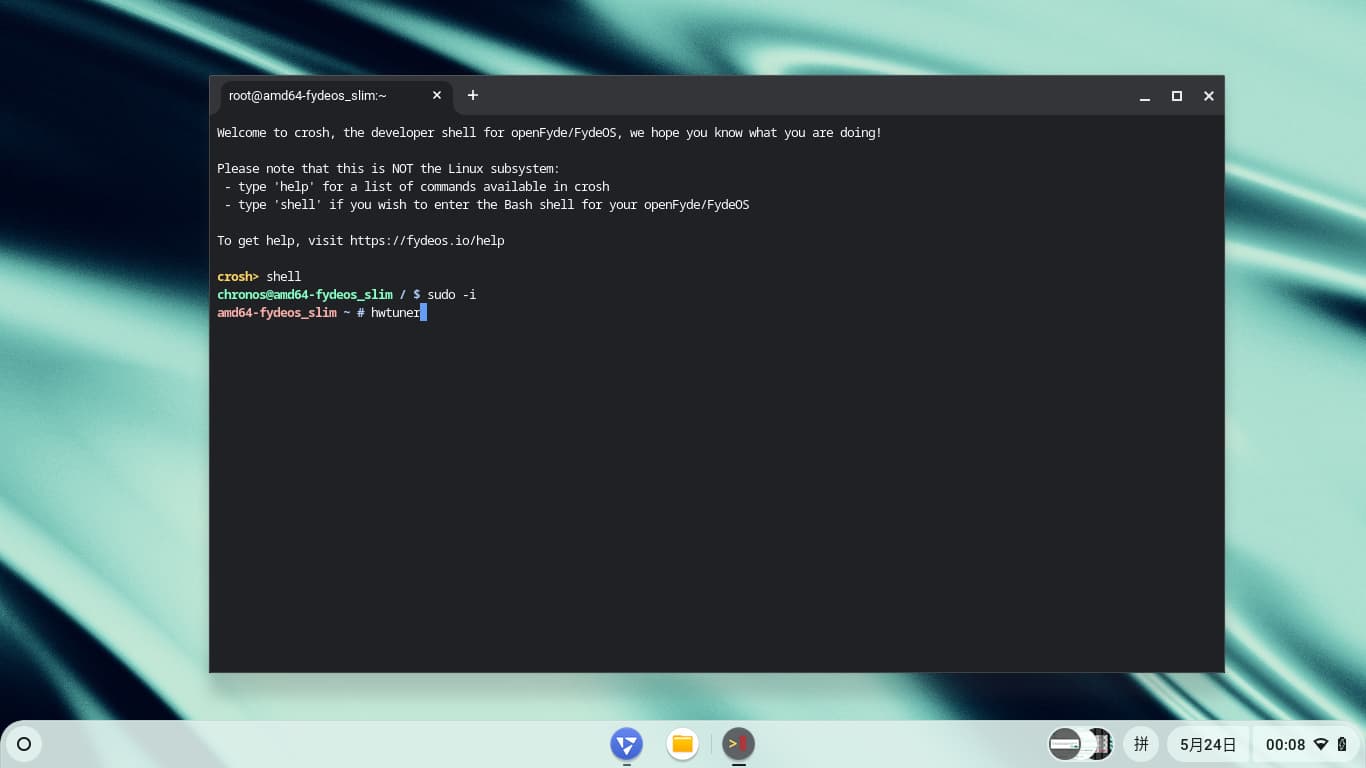
Task: Maximize the terminal window
Action: (x=1177, y=96)
